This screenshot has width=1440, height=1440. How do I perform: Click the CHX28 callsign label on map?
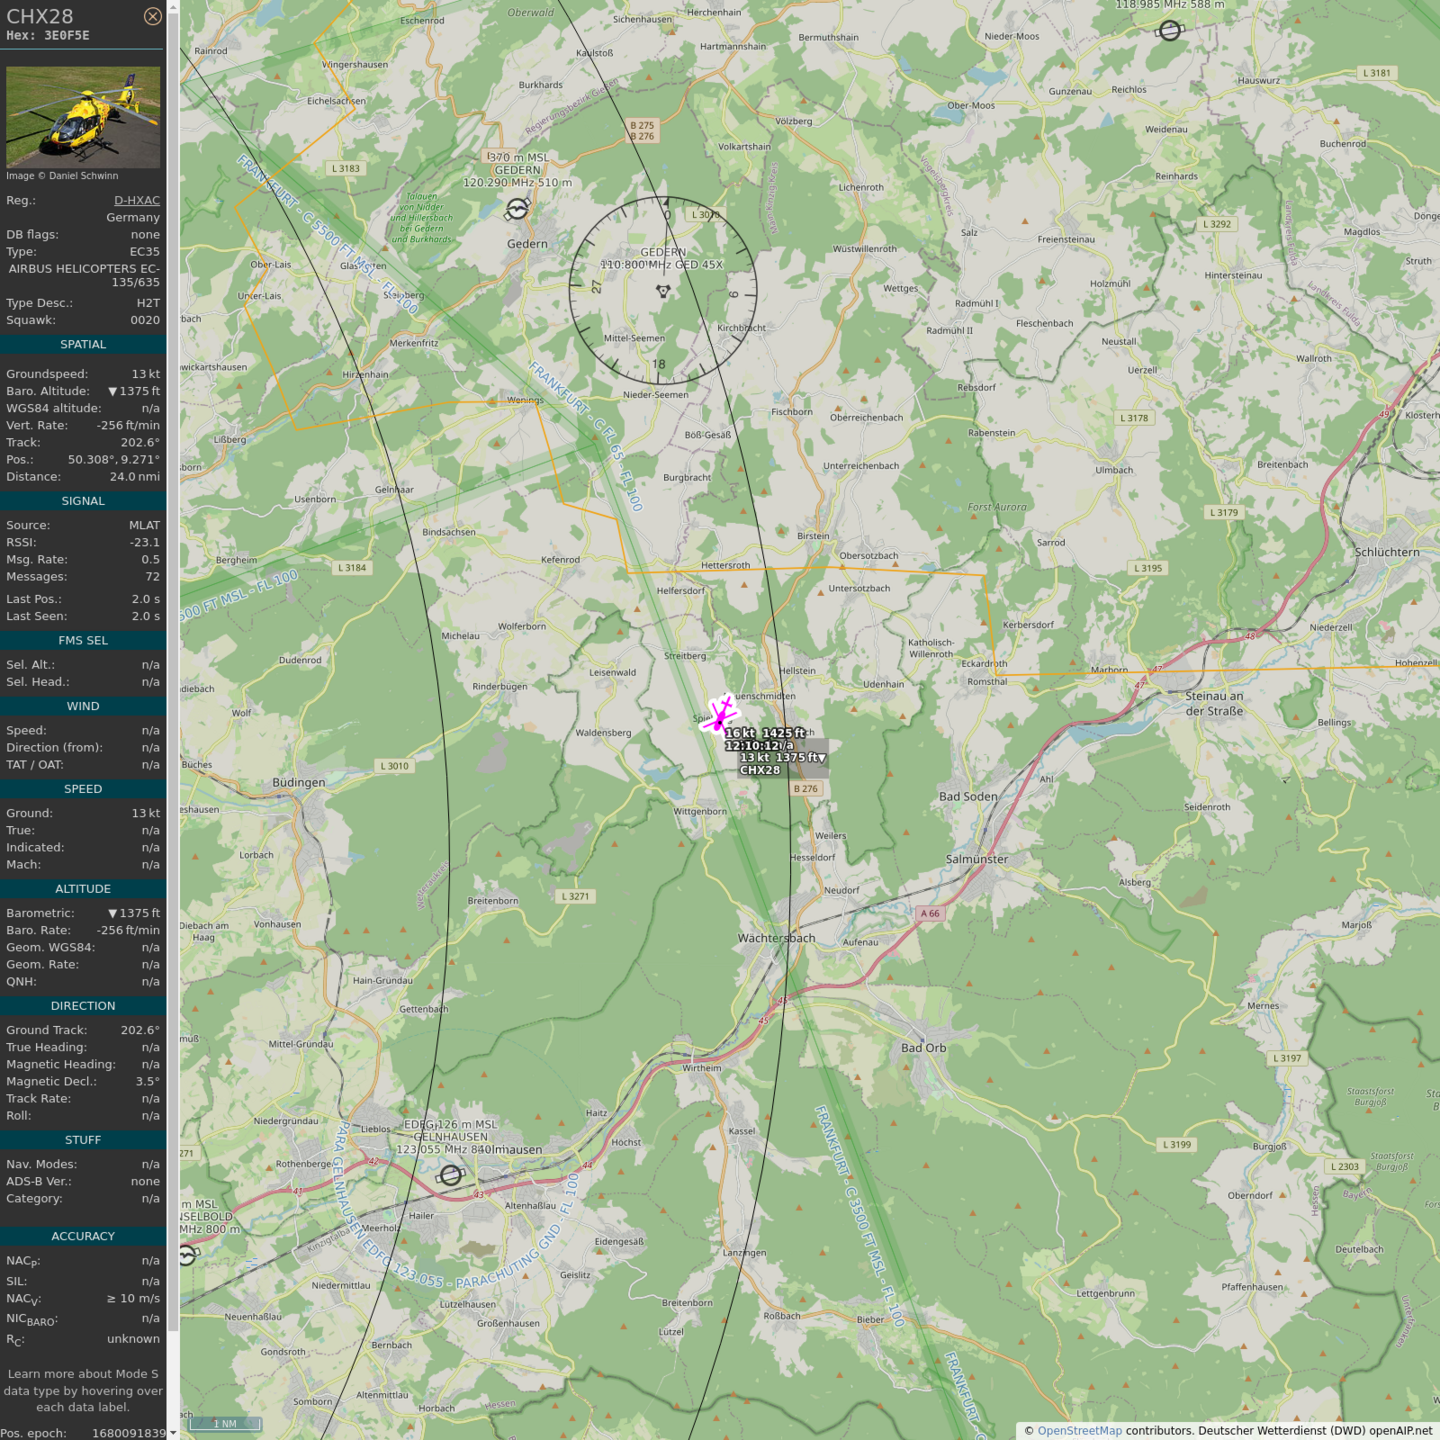760,770
